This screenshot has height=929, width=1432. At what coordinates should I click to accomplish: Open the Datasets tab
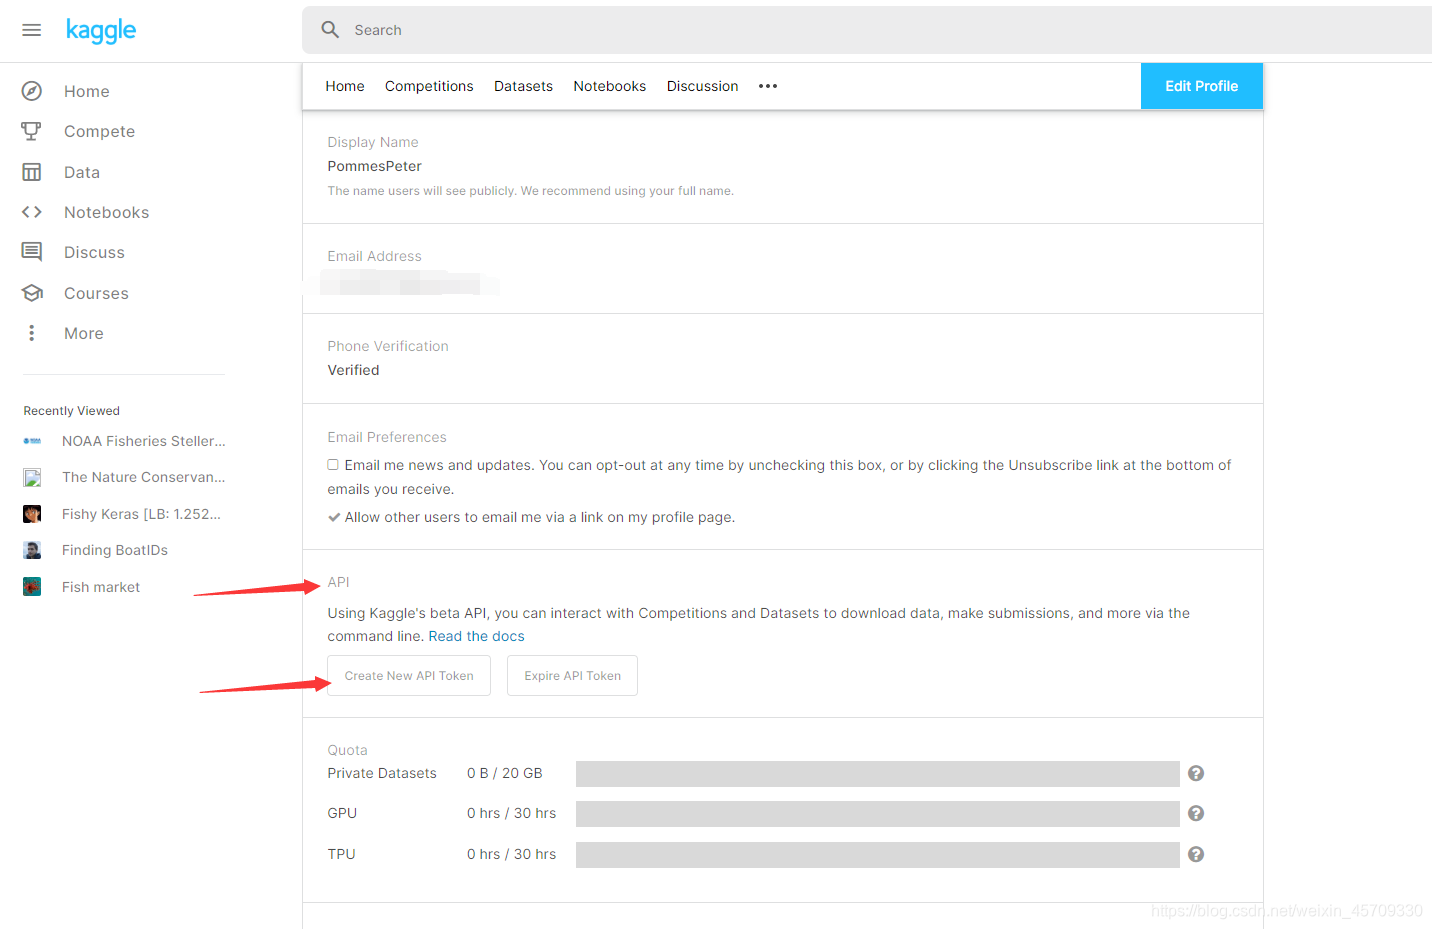[x=523, y=86]
